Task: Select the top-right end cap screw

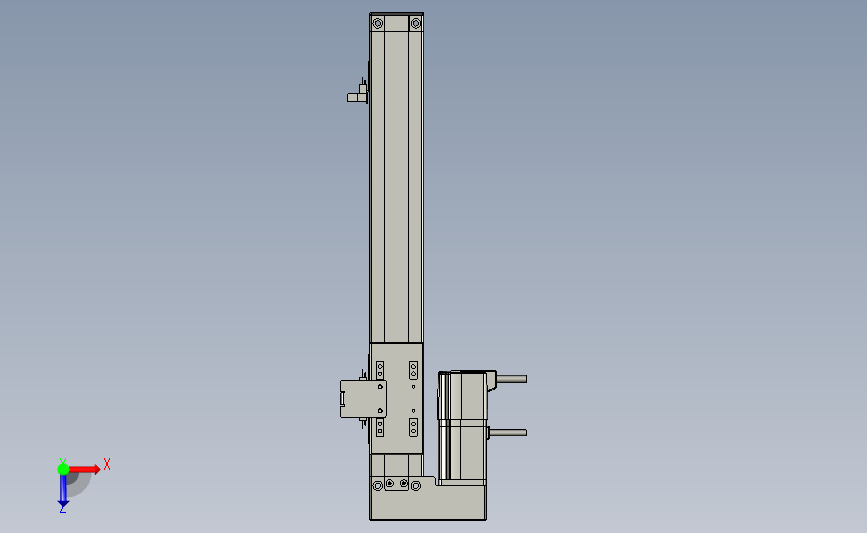Action: click(416, 23)
